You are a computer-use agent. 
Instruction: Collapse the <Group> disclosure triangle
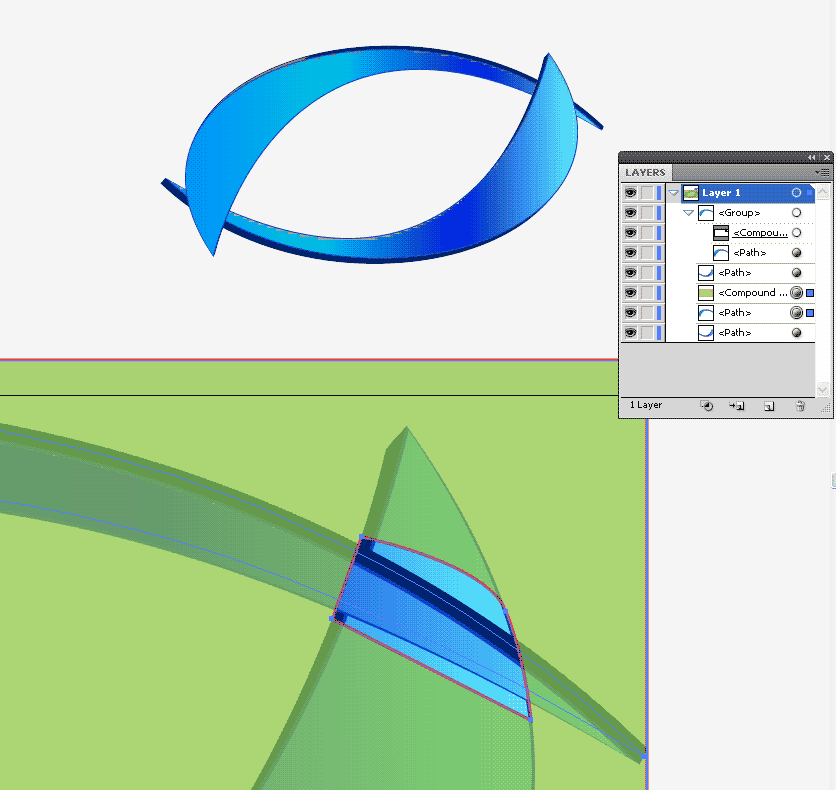688,213
